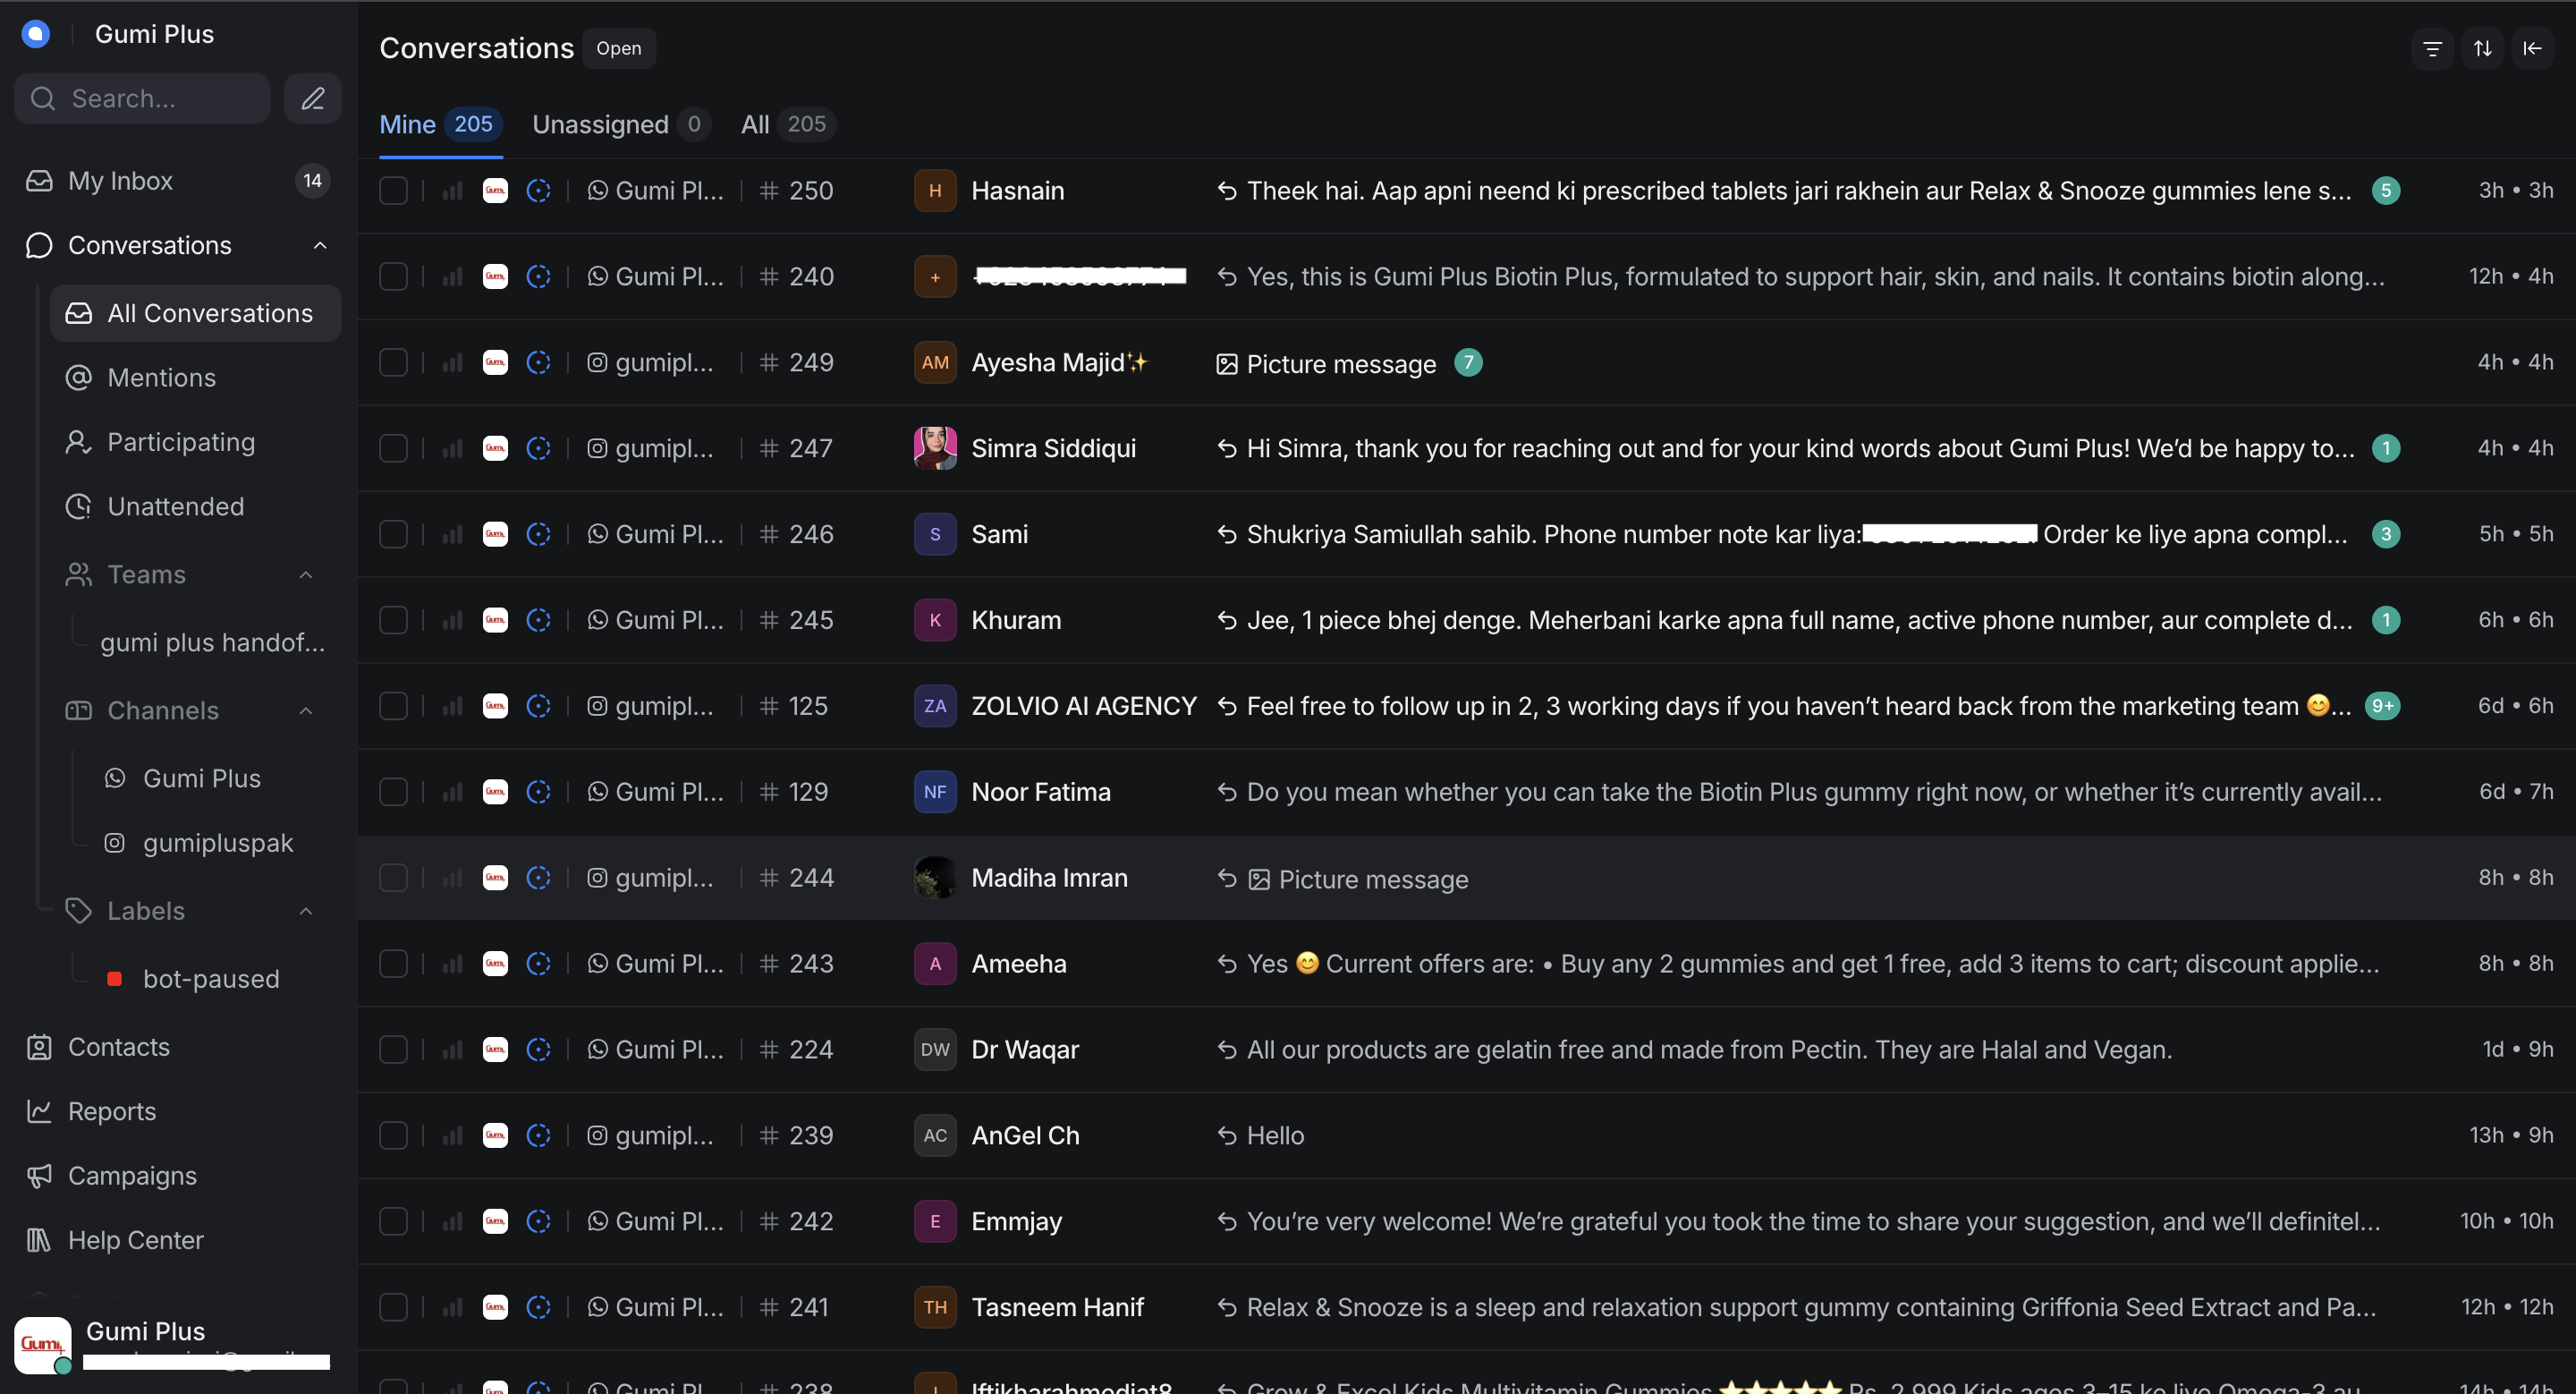Click the priority bars icon in Khuram row
Screen dimensions: 2576x1394
pos(453,620)
